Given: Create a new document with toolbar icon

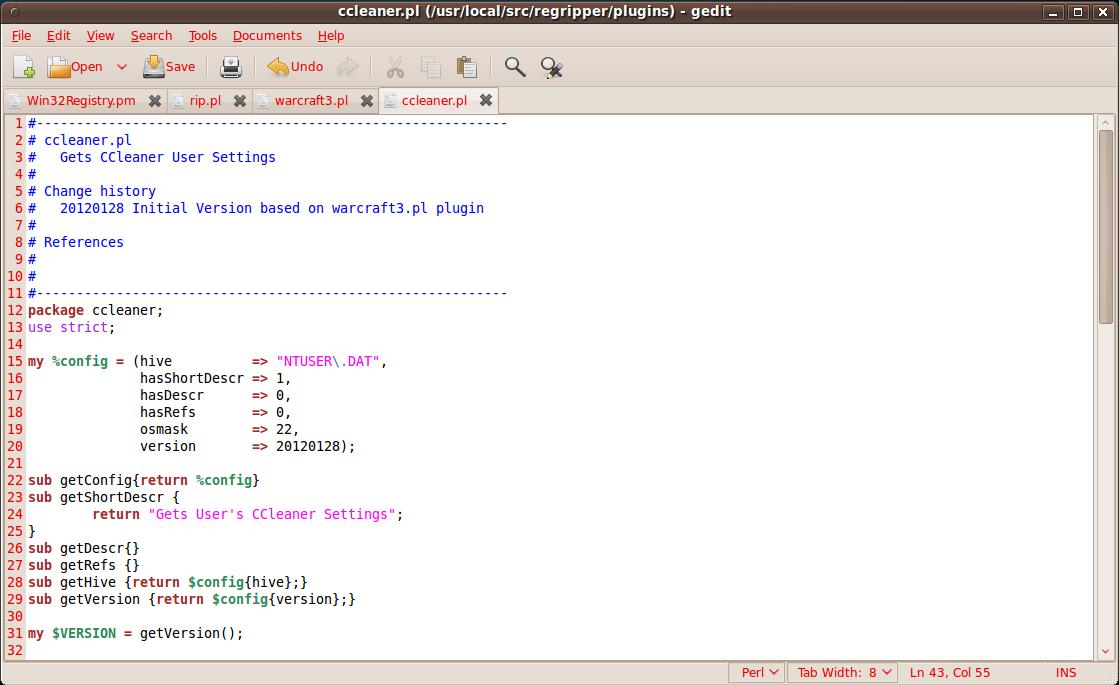Looking at the screenshot, I should coord(24,67).
